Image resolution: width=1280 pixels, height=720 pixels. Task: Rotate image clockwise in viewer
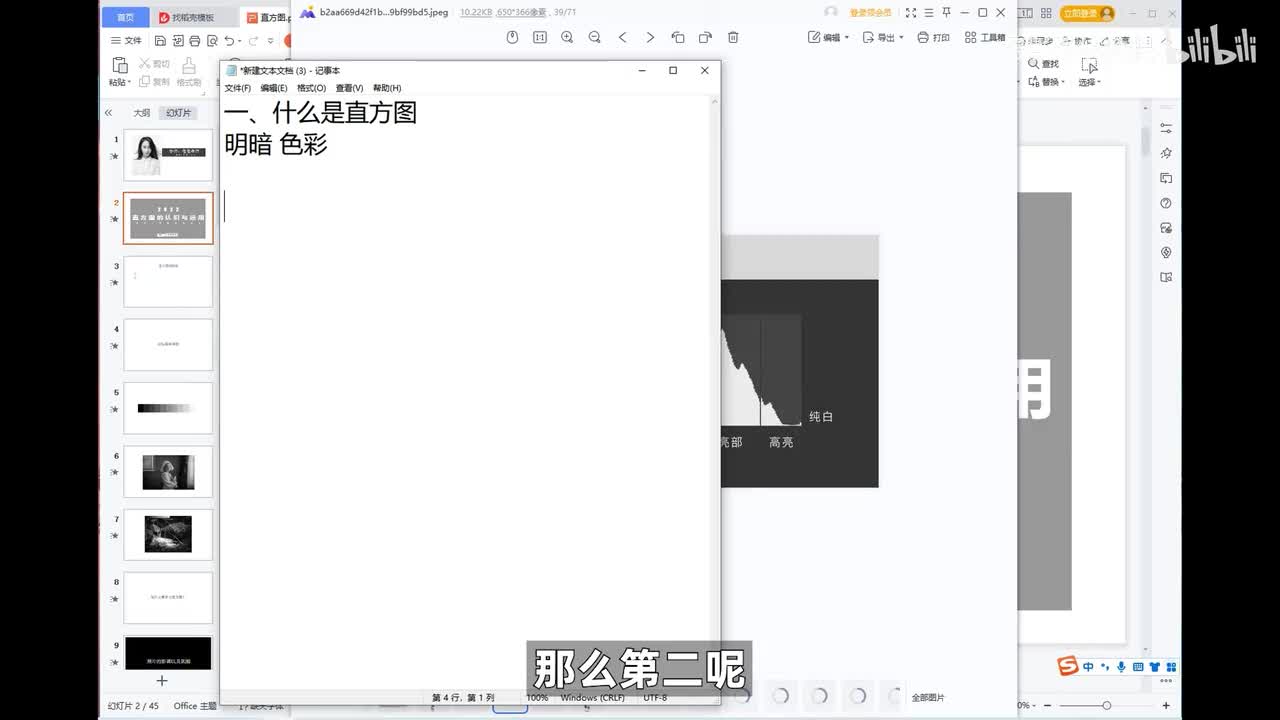(705, 37)
